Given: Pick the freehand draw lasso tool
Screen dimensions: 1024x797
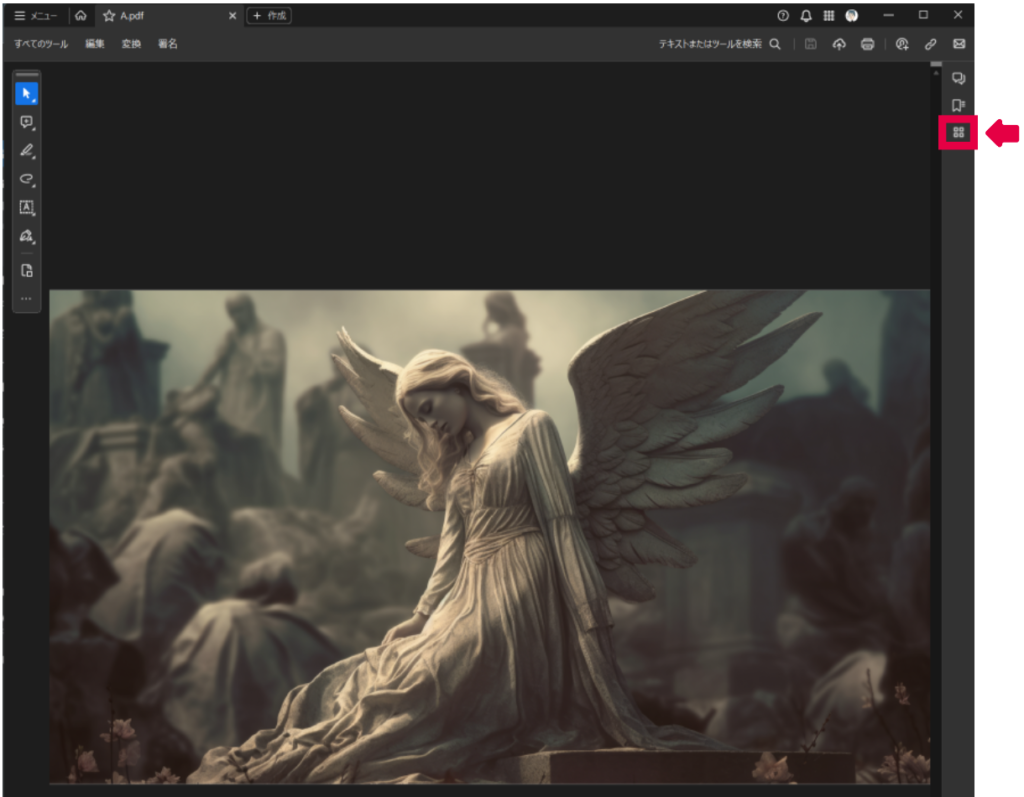Looking at the screenshot, I should pyautogui.click(x=27, y=179).
